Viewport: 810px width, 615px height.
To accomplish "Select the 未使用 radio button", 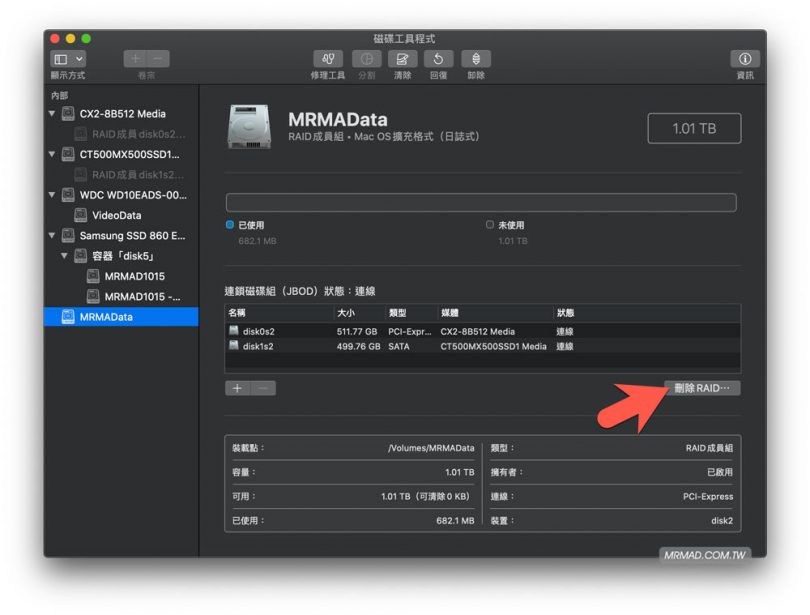I will (490, 224).
